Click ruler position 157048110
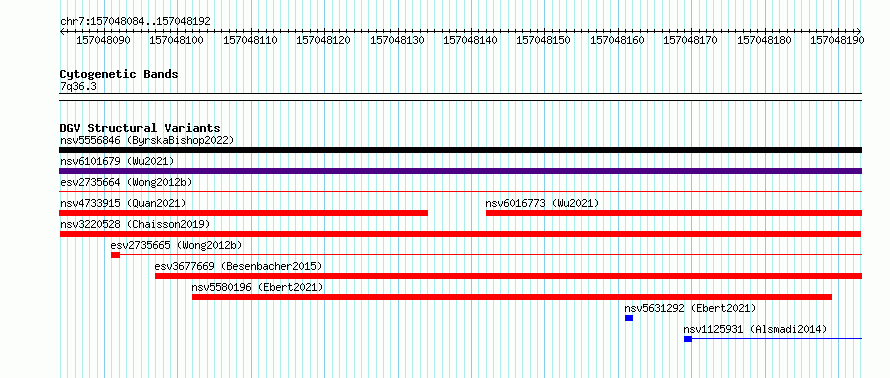This screenshot has width=890, height=378. [250, 40]
